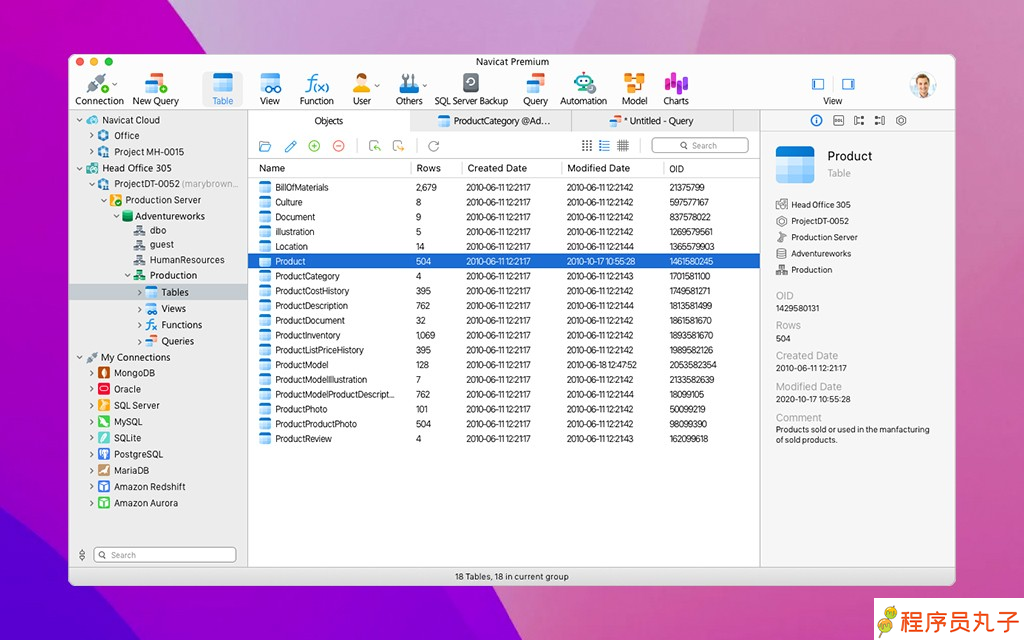This screenshot has height=640, width=1024.
Task: Open the Function toolbar icon
Action: click(x=317, y=85)
